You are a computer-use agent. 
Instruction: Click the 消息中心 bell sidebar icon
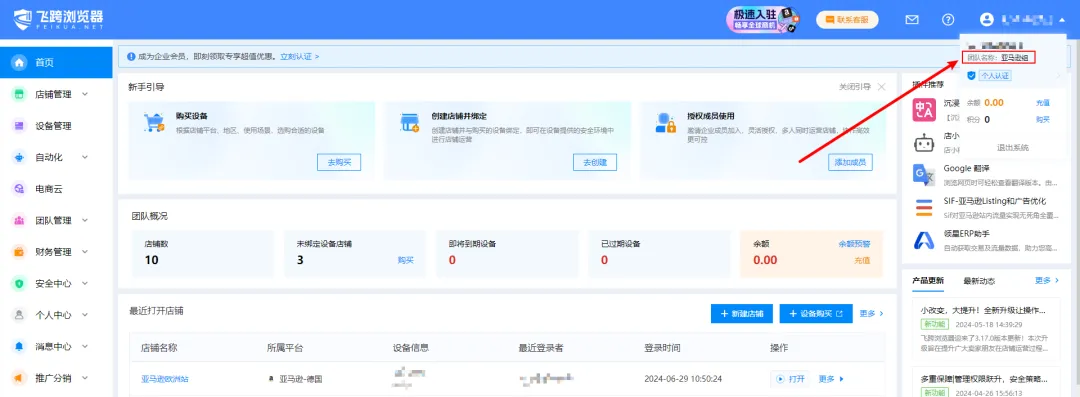coord(19,346)
